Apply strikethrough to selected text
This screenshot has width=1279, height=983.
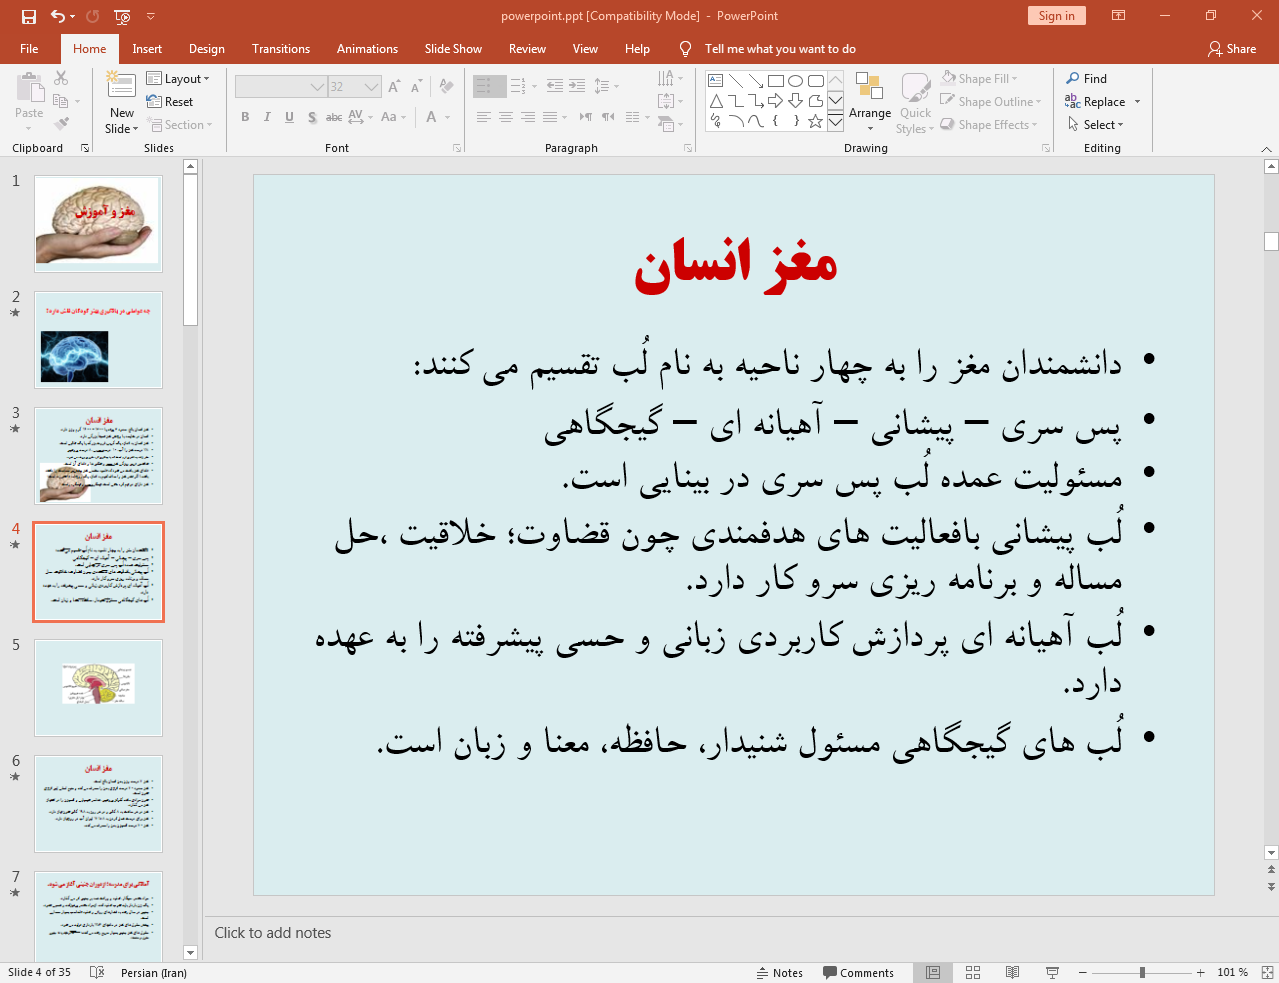[333, 117]
